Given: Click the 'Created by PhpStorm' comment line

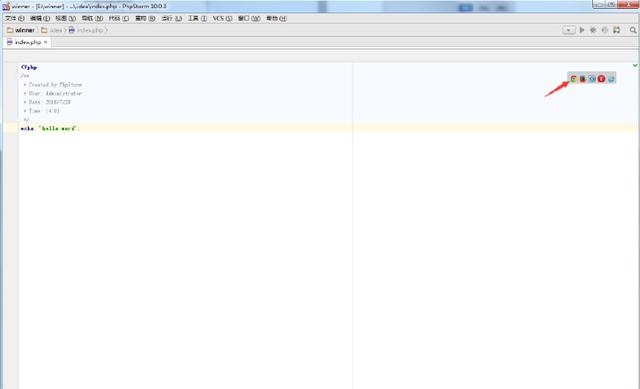Looking at the screenshot, I should [x=53, y=84].
